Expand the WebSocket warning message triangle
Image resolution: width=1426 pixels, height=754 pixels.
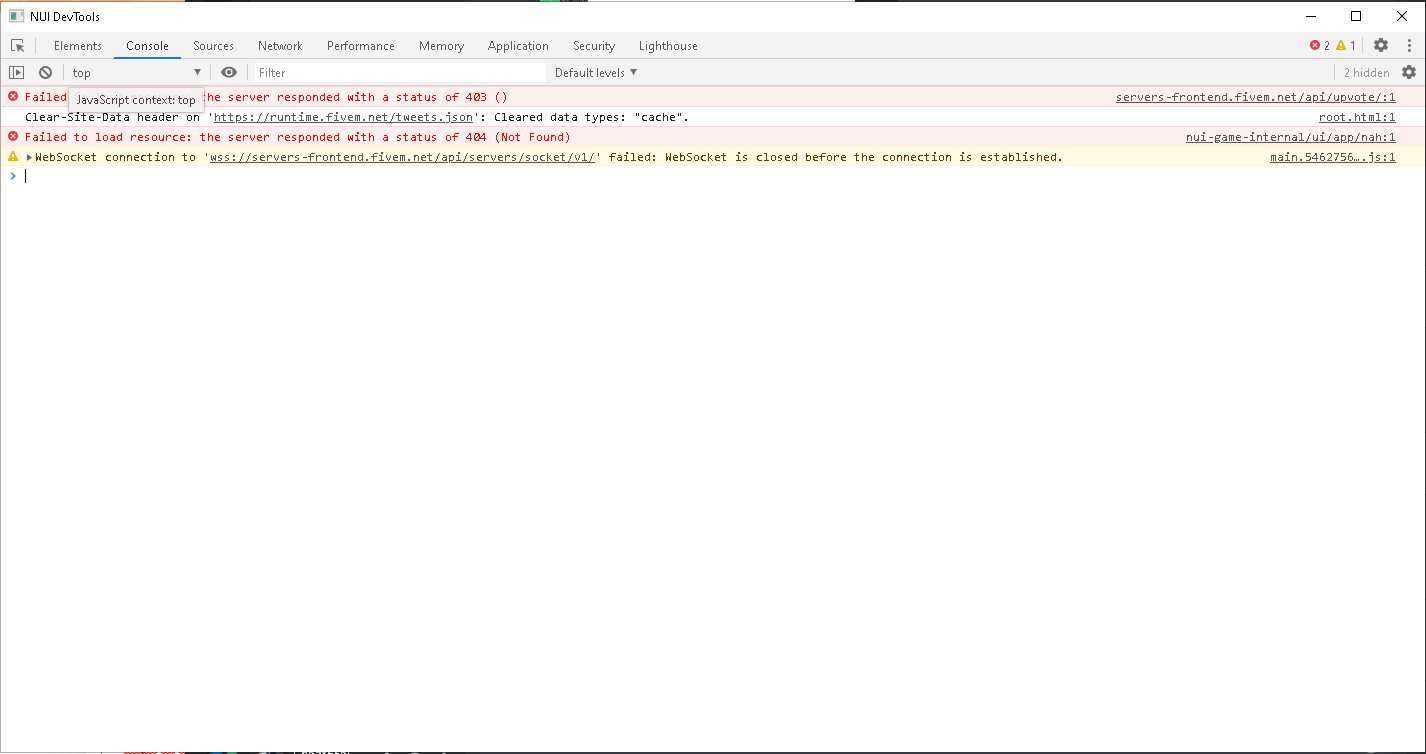click(30, 157)
